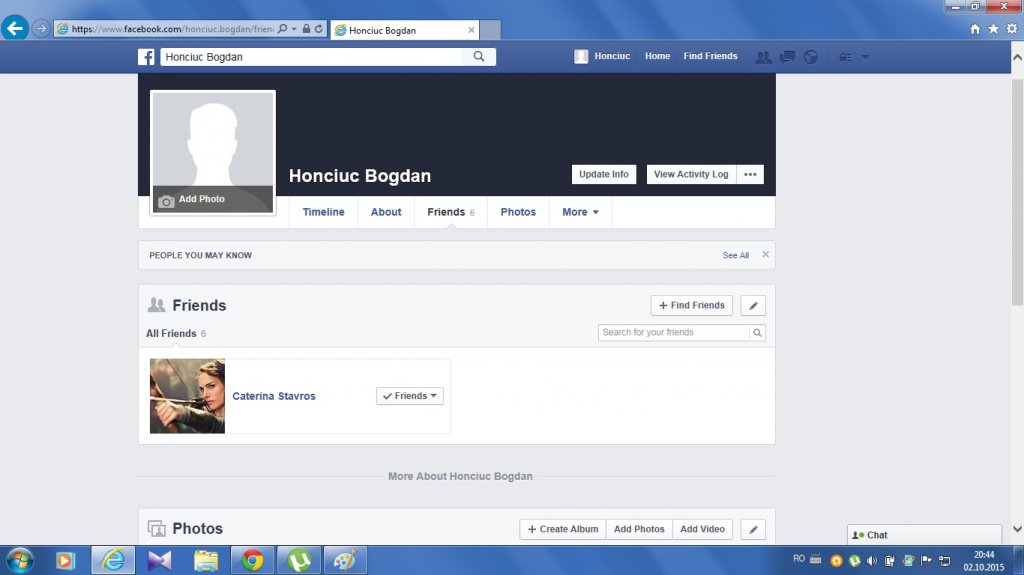Click scrollbar down arrow
The height and width of the screenshot is (575, 1024).
pos(1017,529)
